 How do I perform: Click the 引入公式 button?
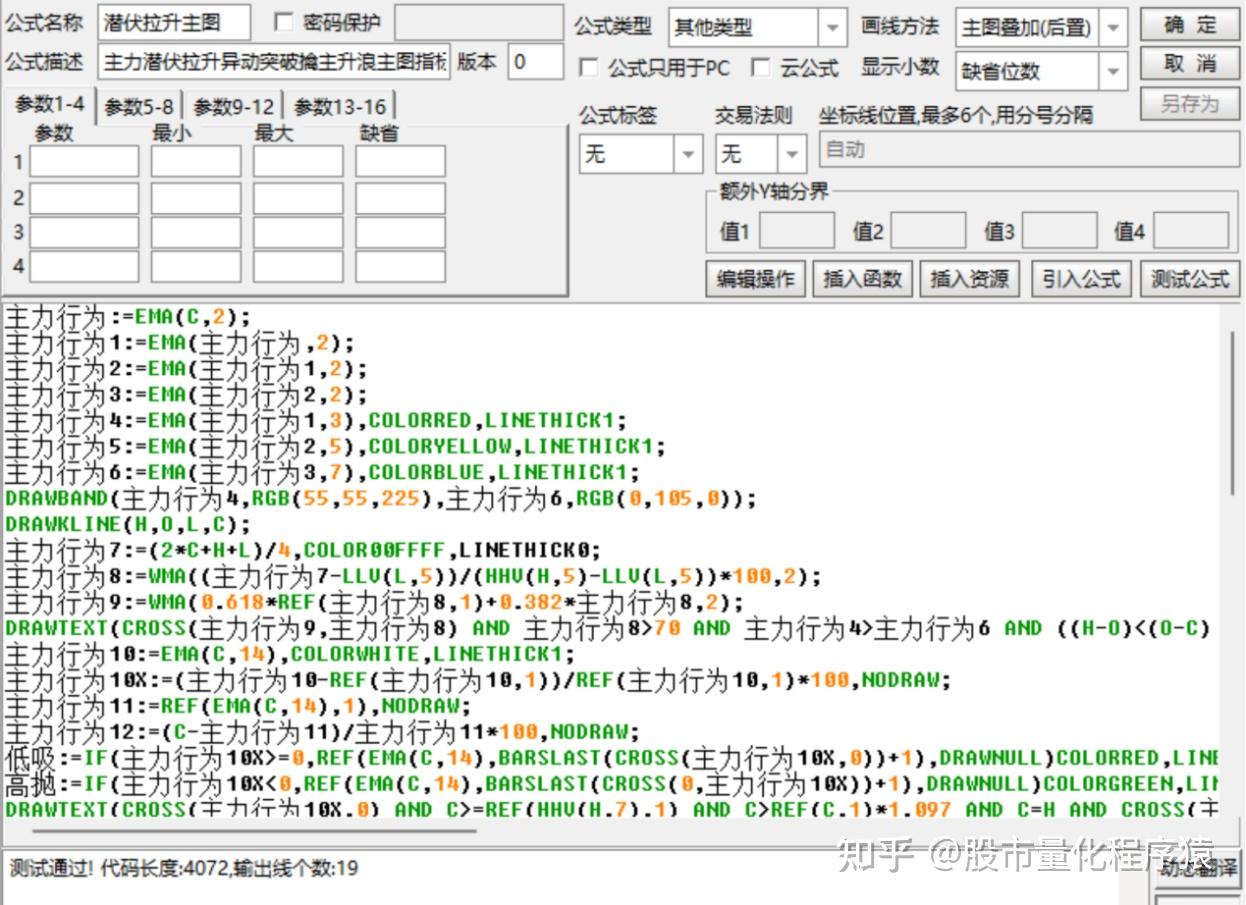pos(1081,278)
